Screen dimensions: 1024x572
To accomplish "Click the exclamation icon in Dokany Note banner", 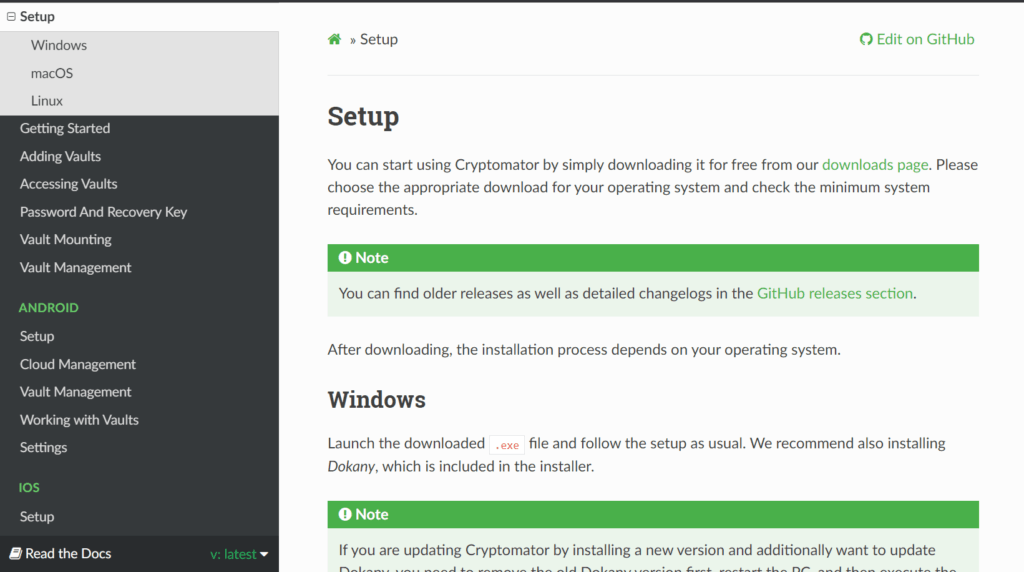I will click(x=345, y=515).
